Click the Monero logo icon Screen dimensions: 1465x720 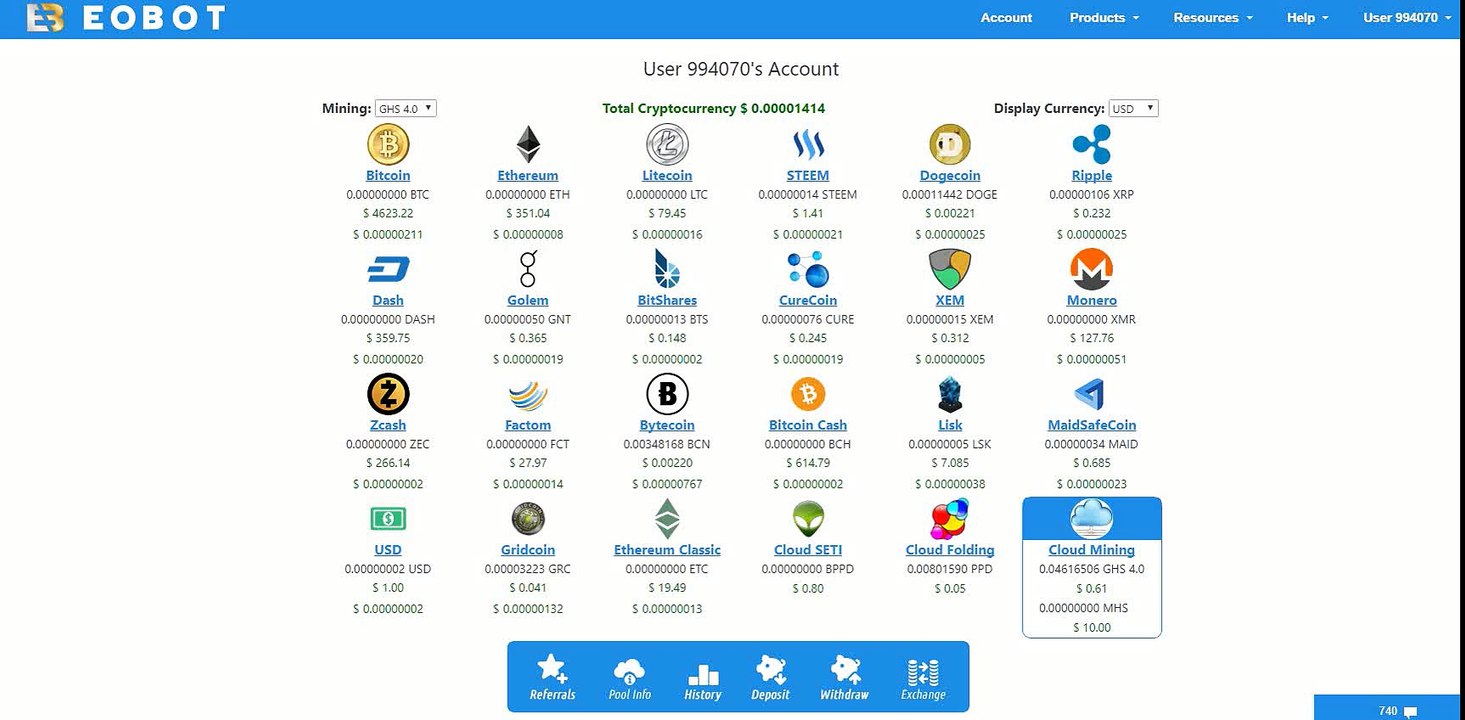(x=1092, y=270)
